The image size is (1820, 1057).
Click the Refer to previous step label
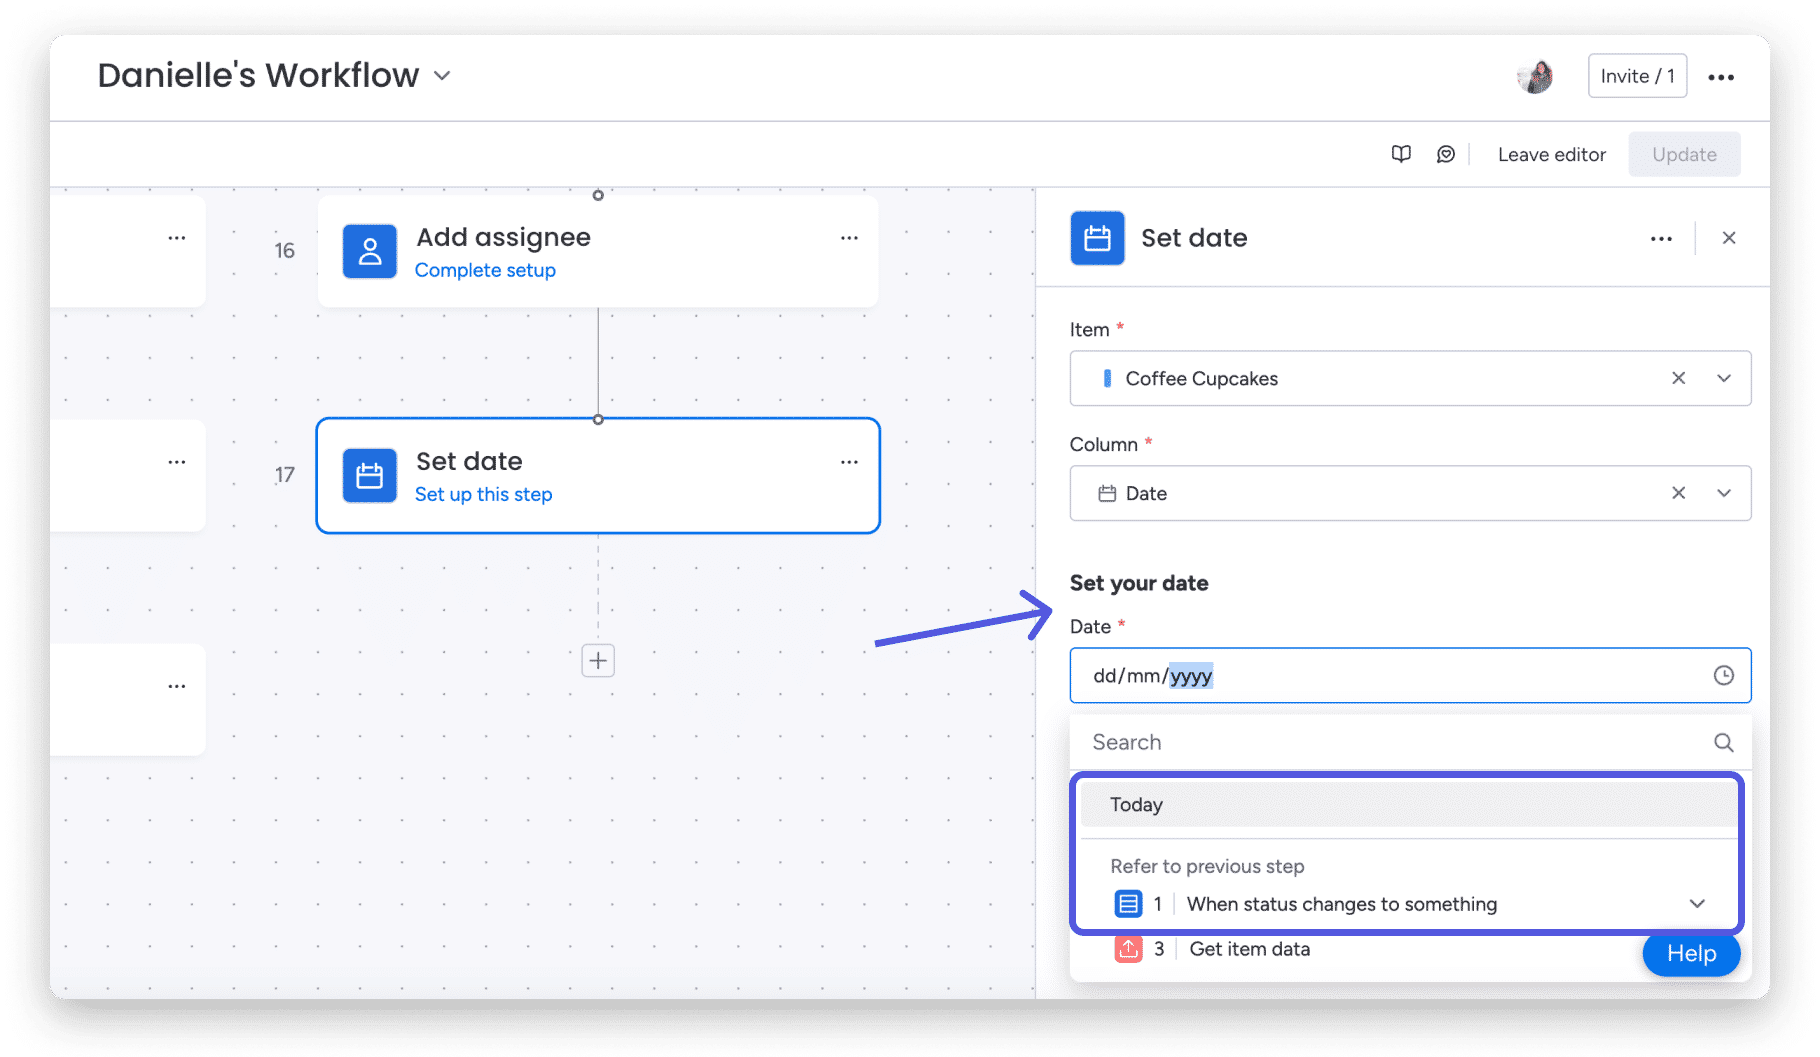click(x=1207, y=866)
